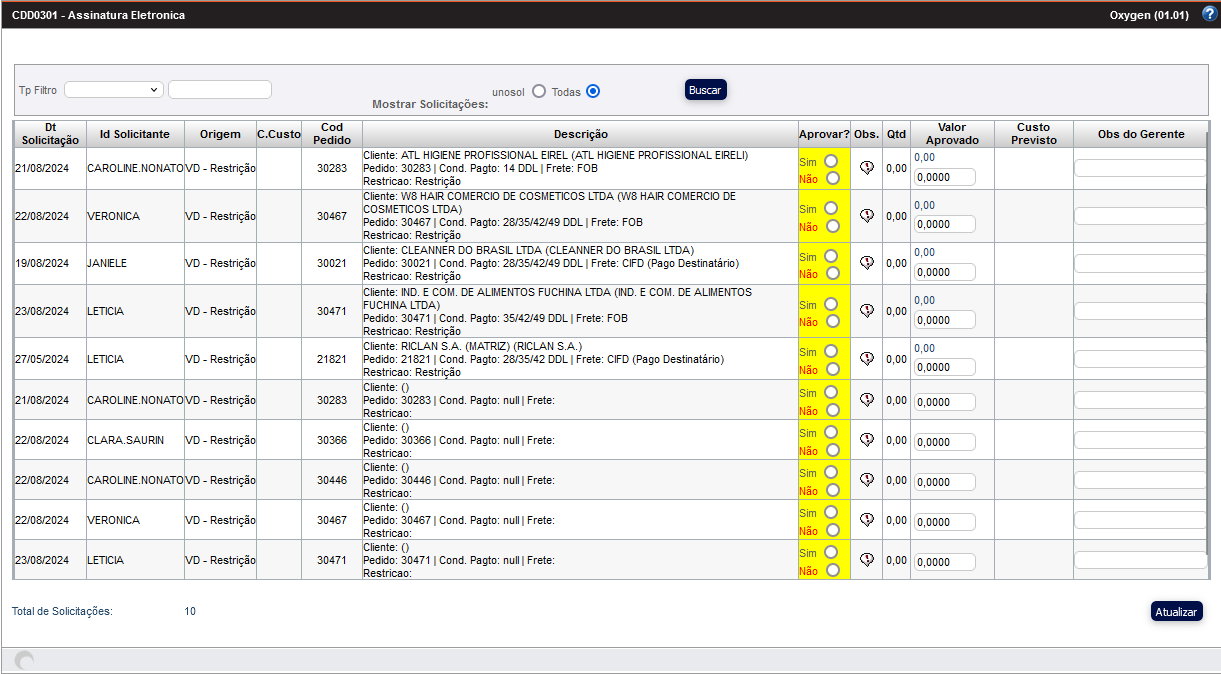This screenshot has height=674, width=1221.
Task: Click Obs do Gerente field for order 30021
Action: coord(1140,264)
